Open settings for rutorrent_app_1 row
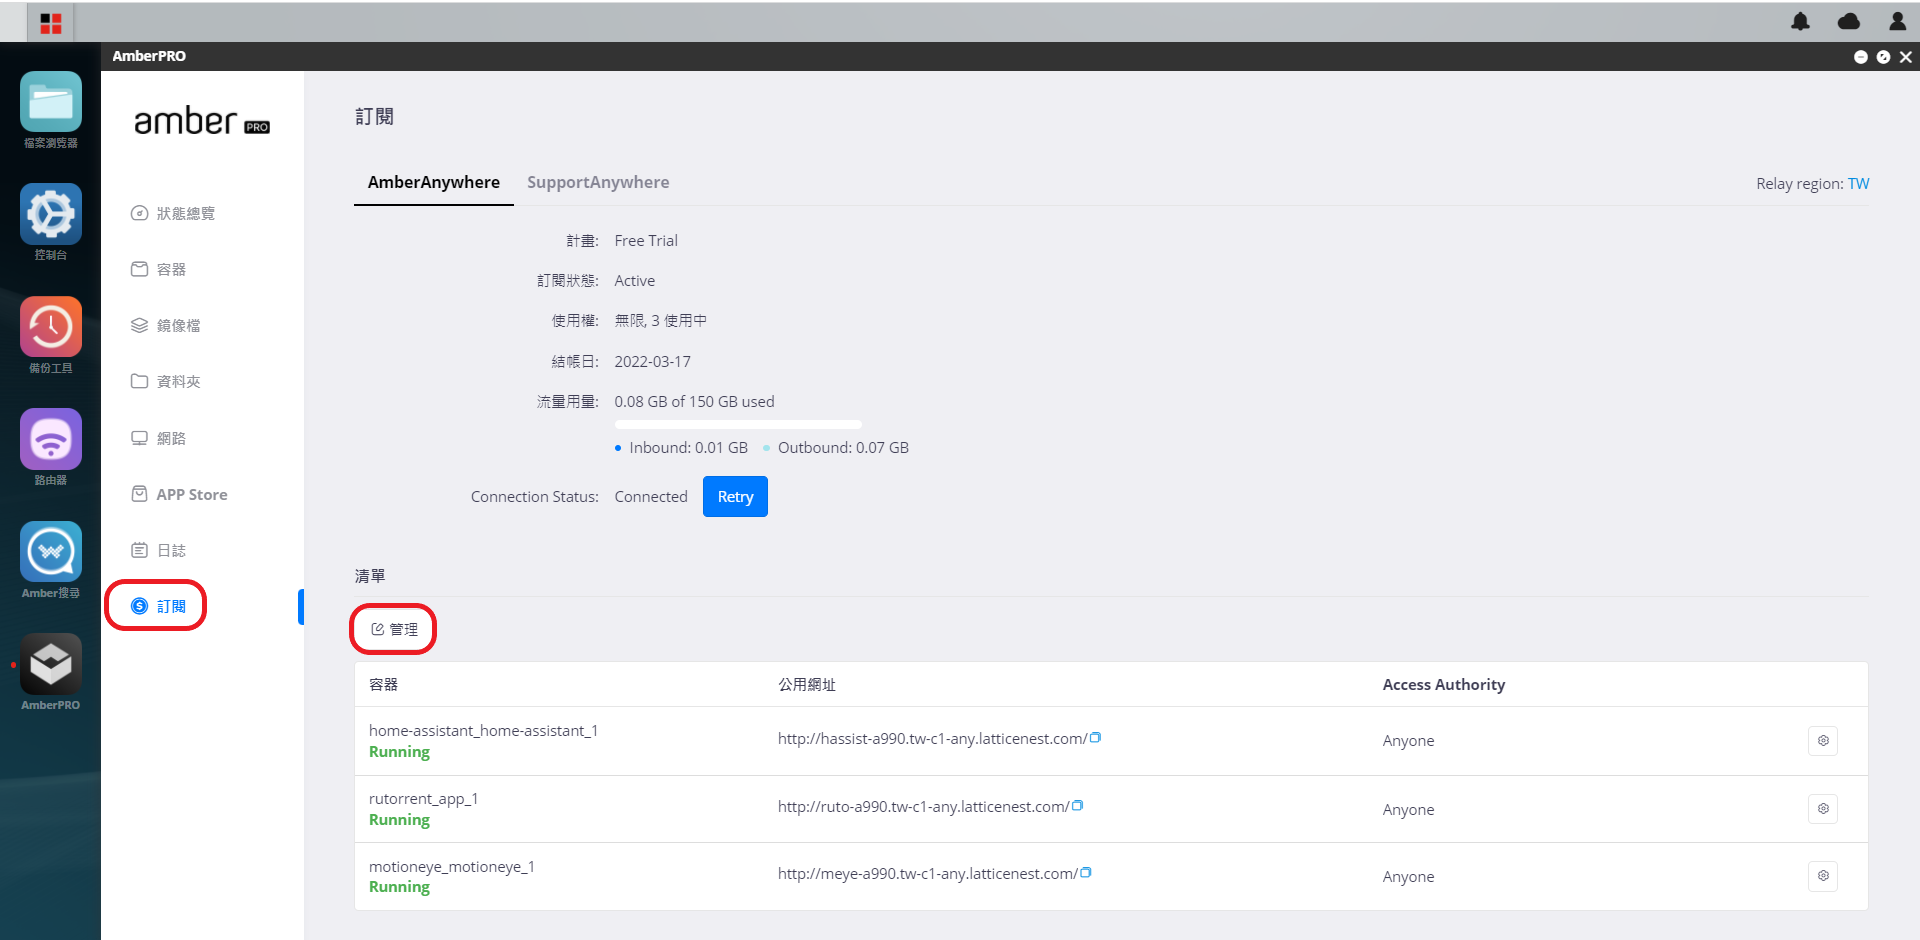The width and height of the screenshot is (1920, 940). tap(1823, 809)
